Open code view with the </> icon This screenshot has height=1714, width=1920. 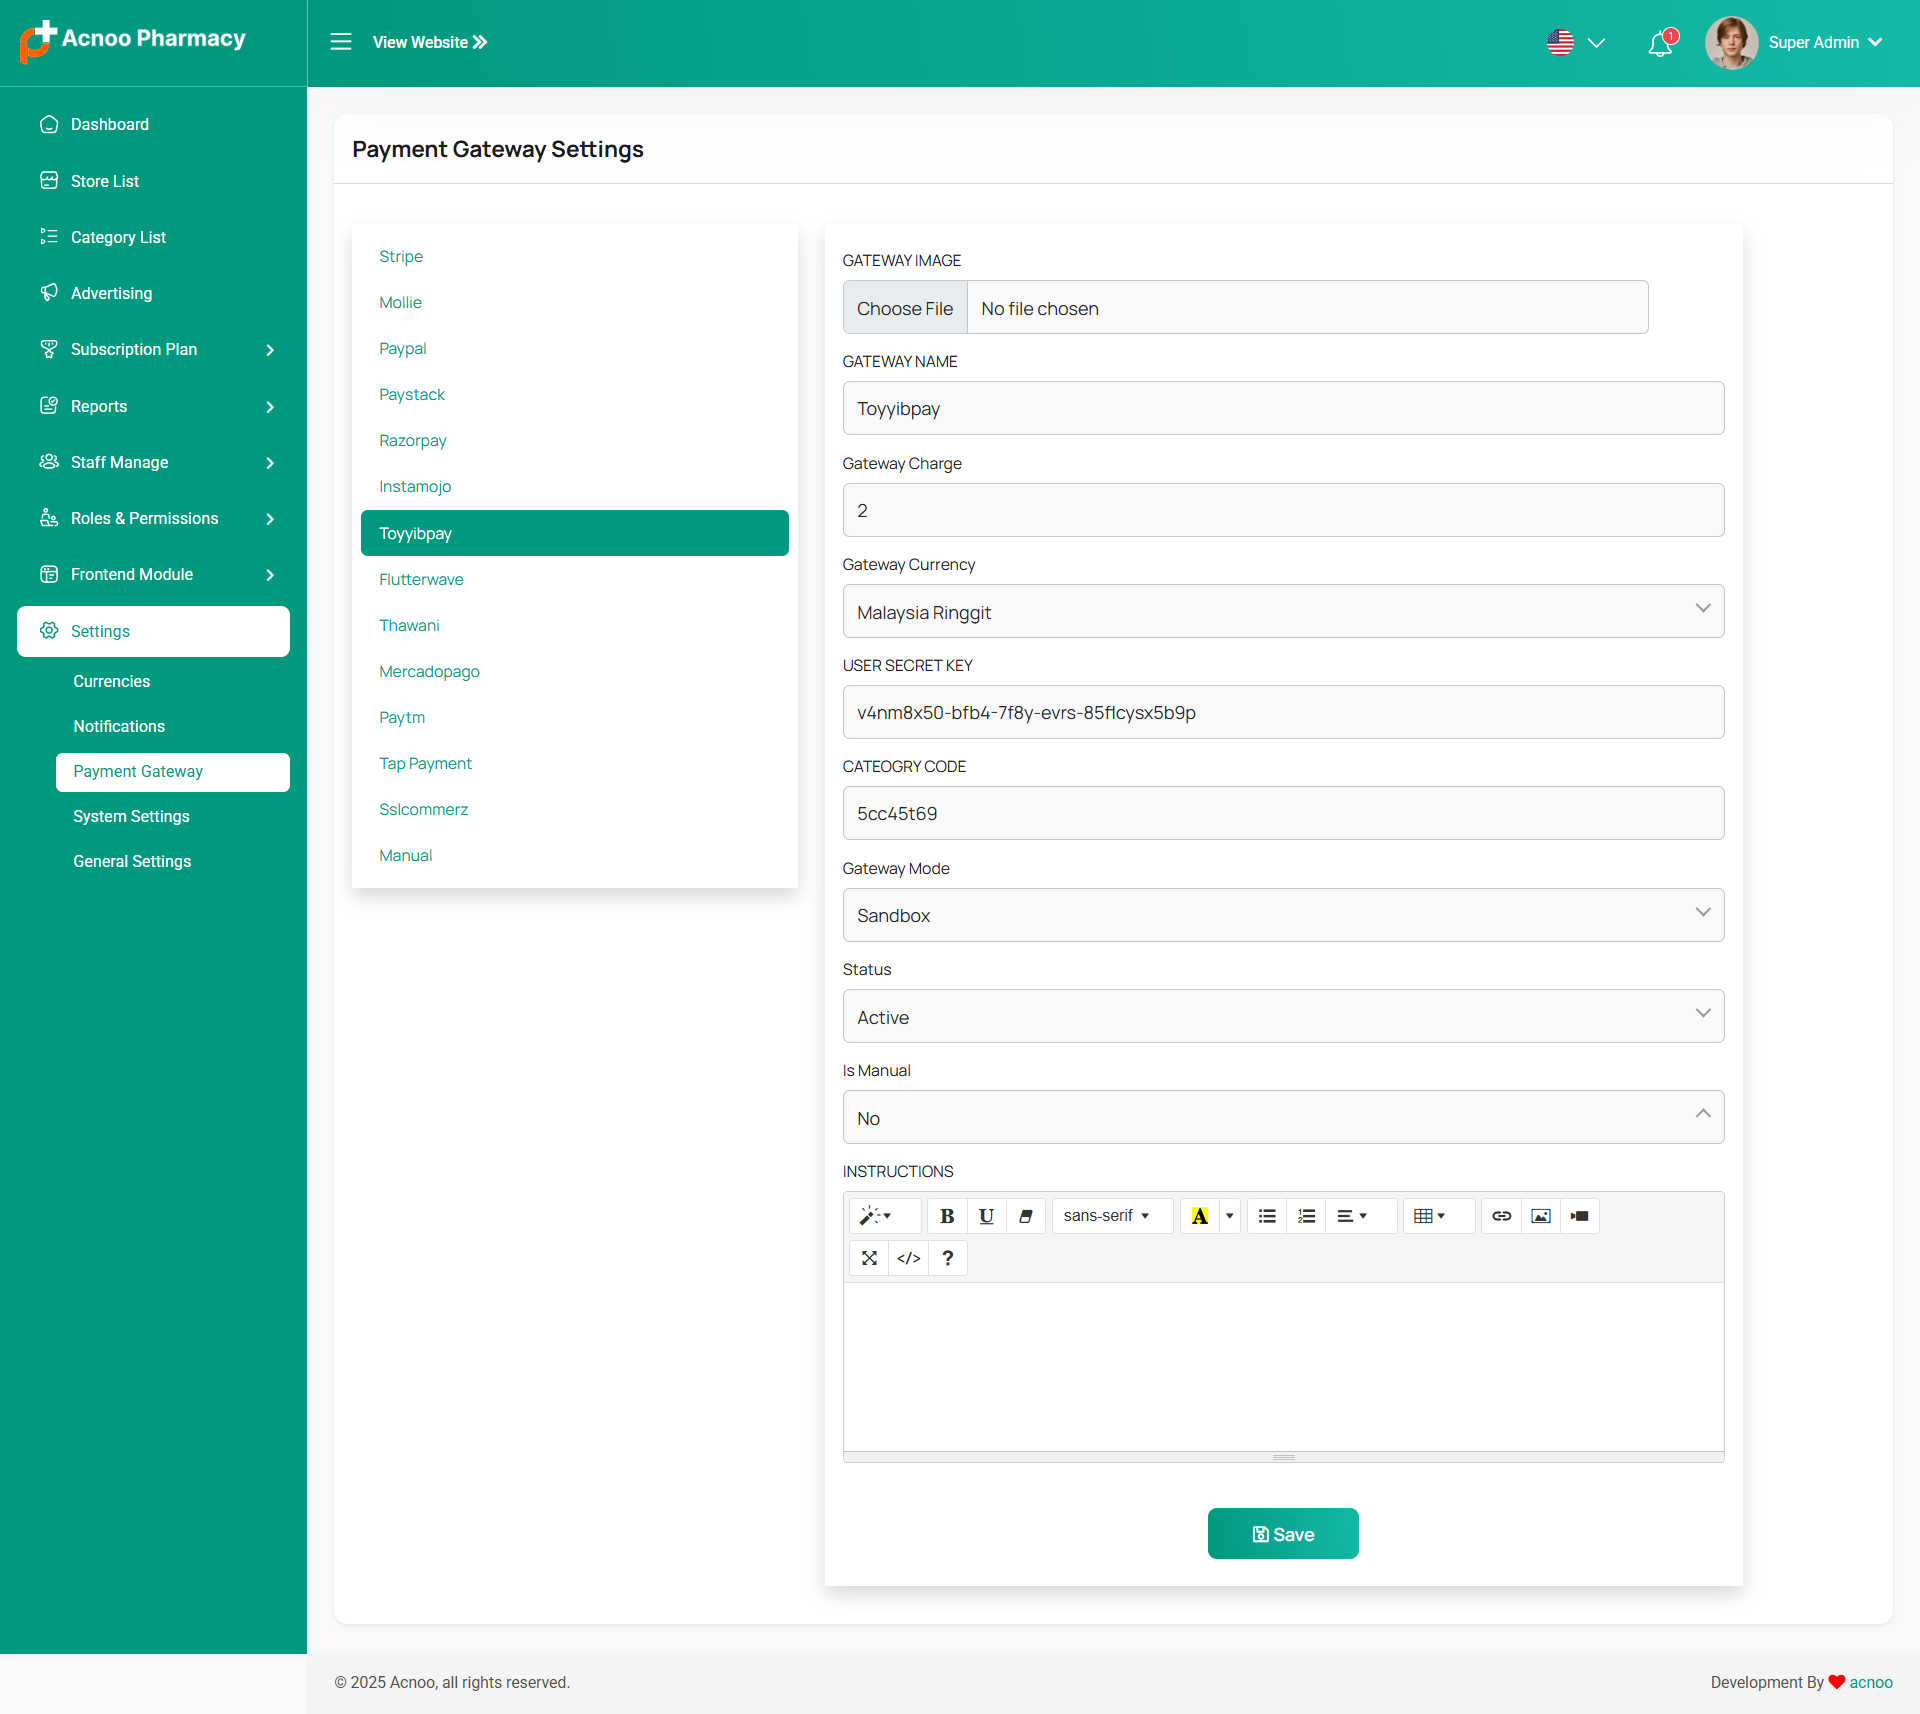908,1258
